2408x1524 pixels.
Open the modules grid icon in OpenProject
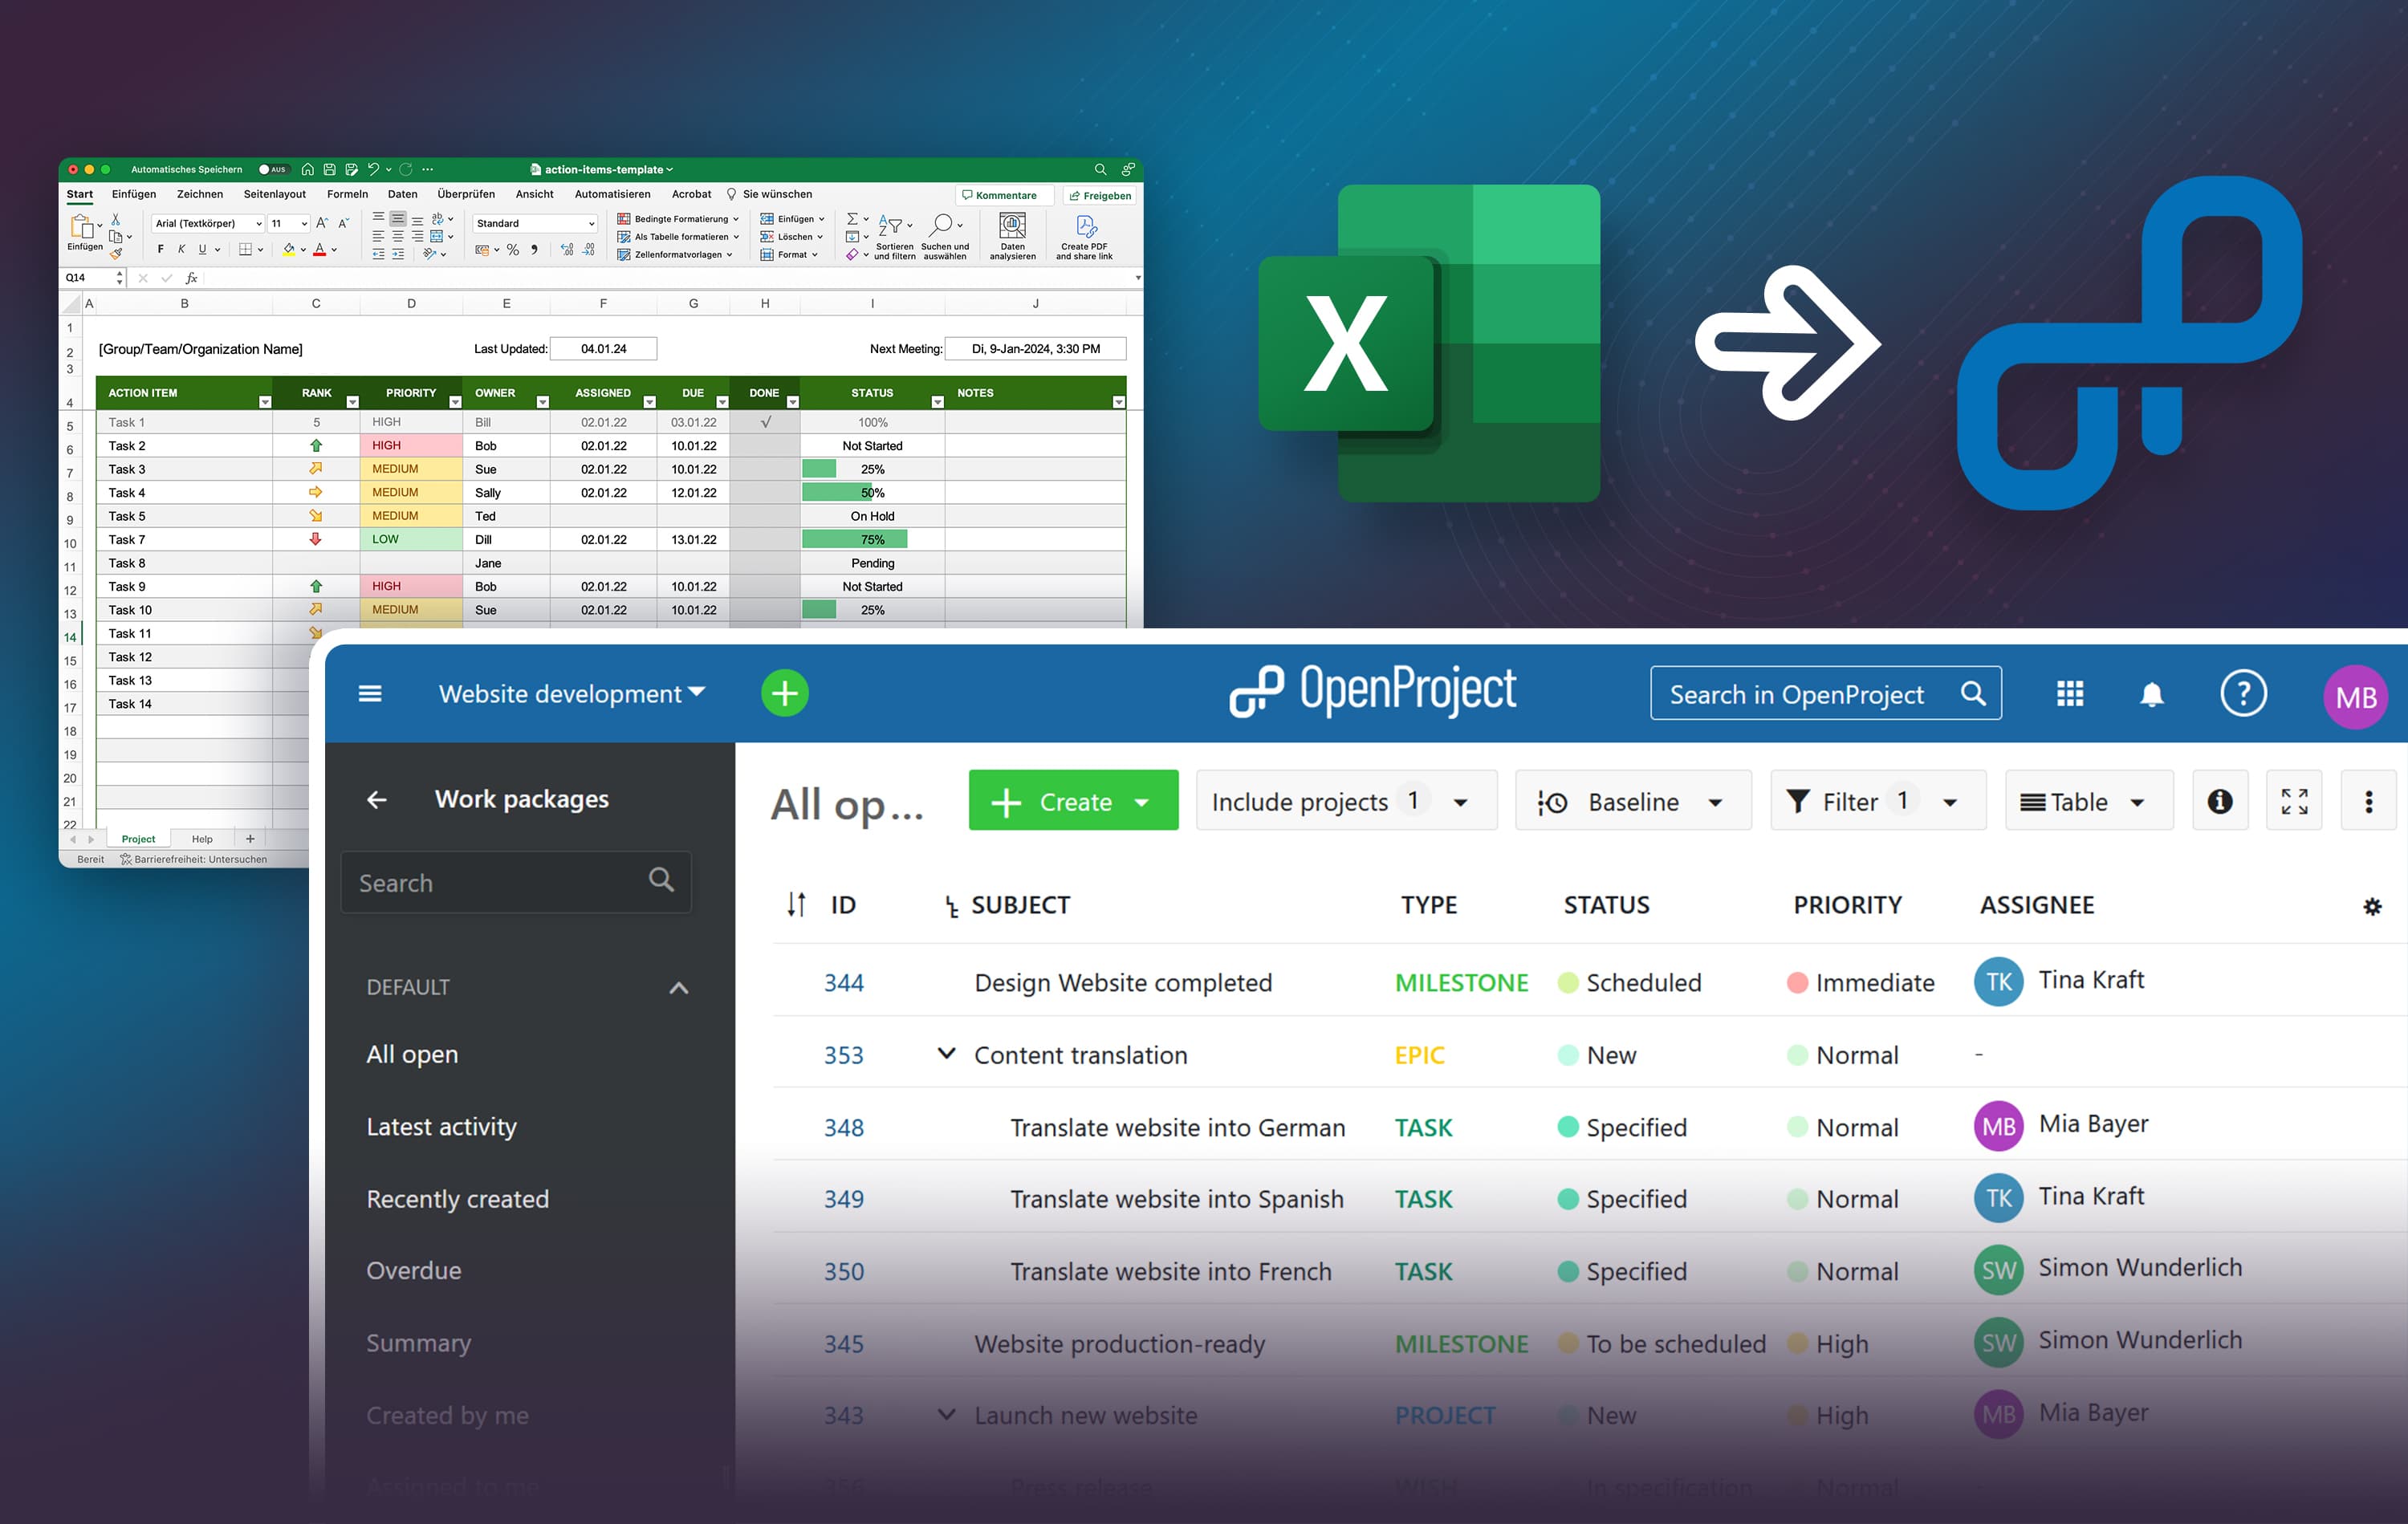click(2069, 694)
